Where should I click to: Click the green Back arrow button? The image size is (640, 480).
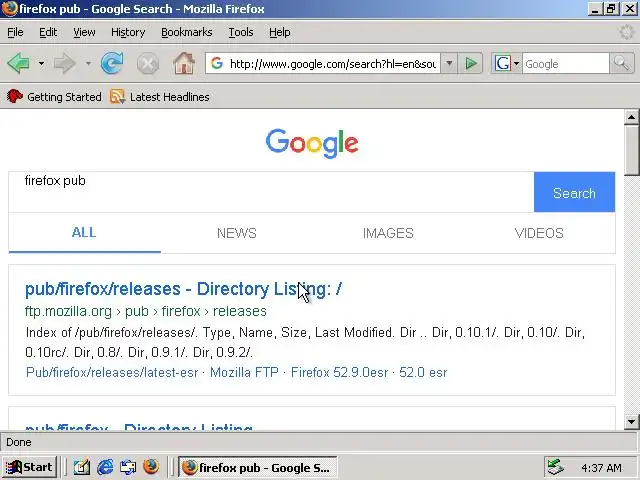point(19,64)
